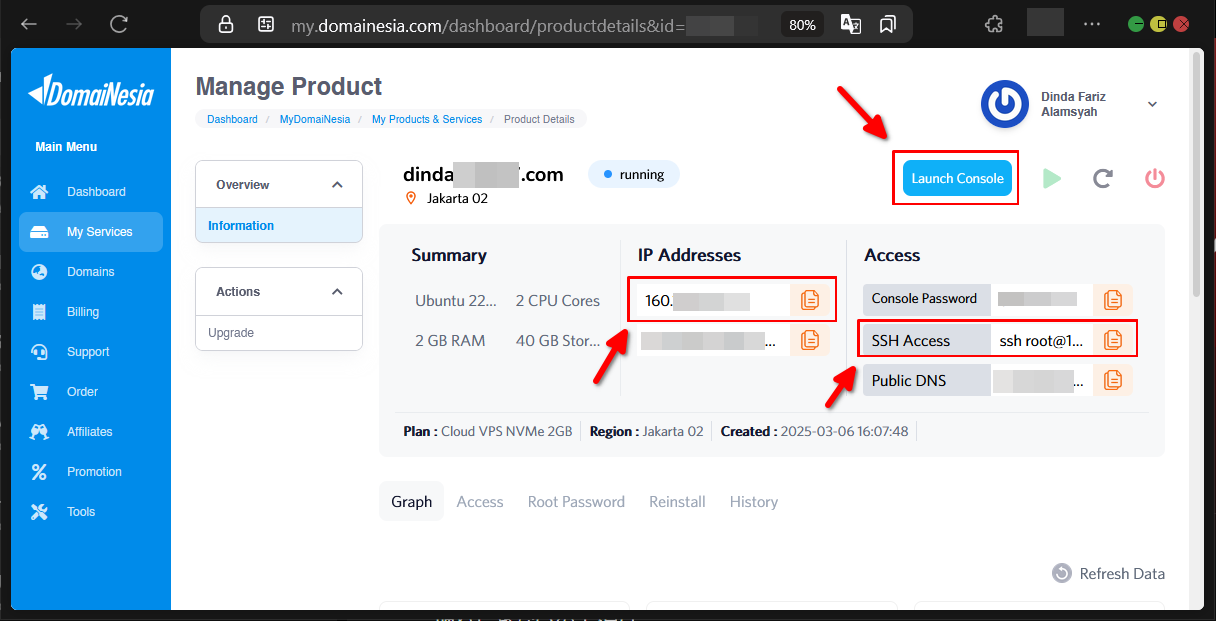
Task: Click the DomaiNesia logo
Action: [91, 92]
